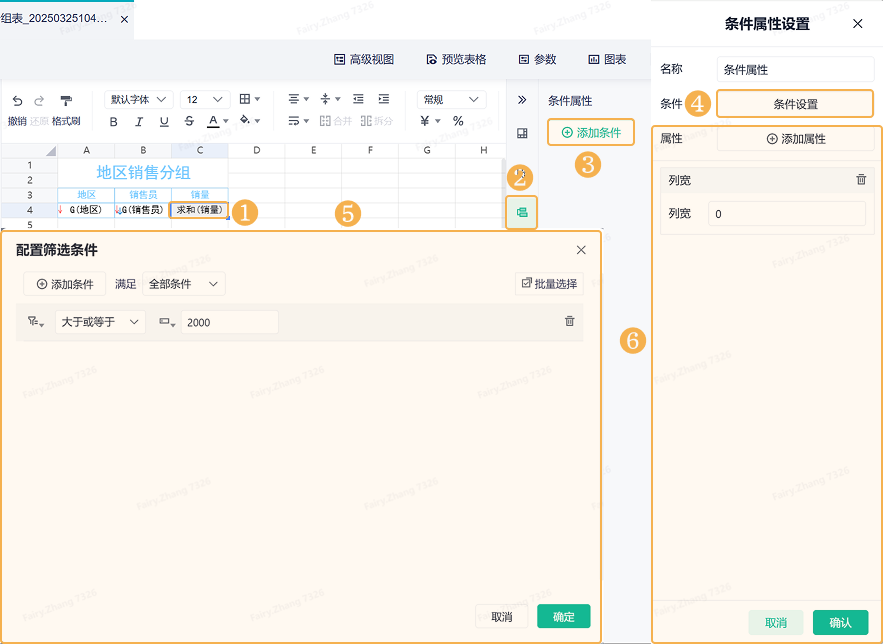Toggle underline formatting
Viewport: 883px width, 644px height.
(164, 122)
